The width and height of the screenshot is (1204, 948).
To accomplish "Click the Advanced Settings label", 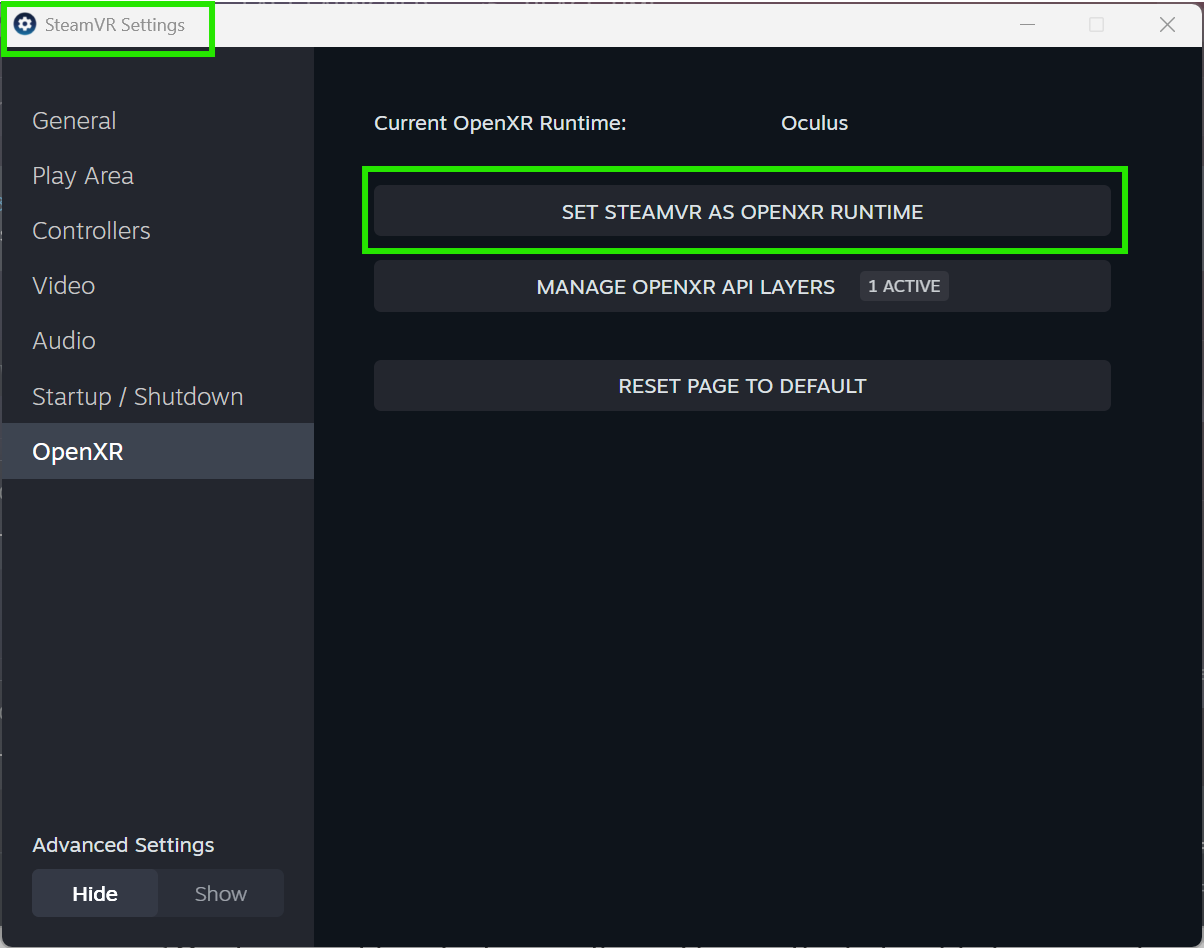I will pos(123,845).
